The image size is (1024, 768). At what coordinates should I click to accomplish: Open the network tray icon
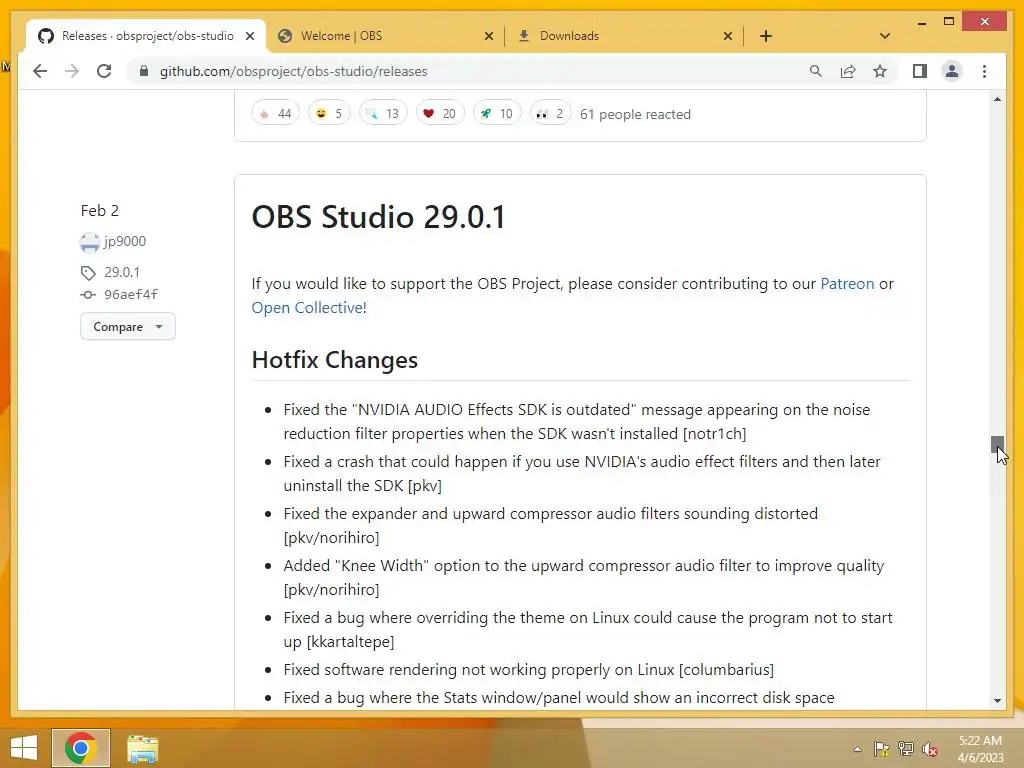[x=906, y=749]
